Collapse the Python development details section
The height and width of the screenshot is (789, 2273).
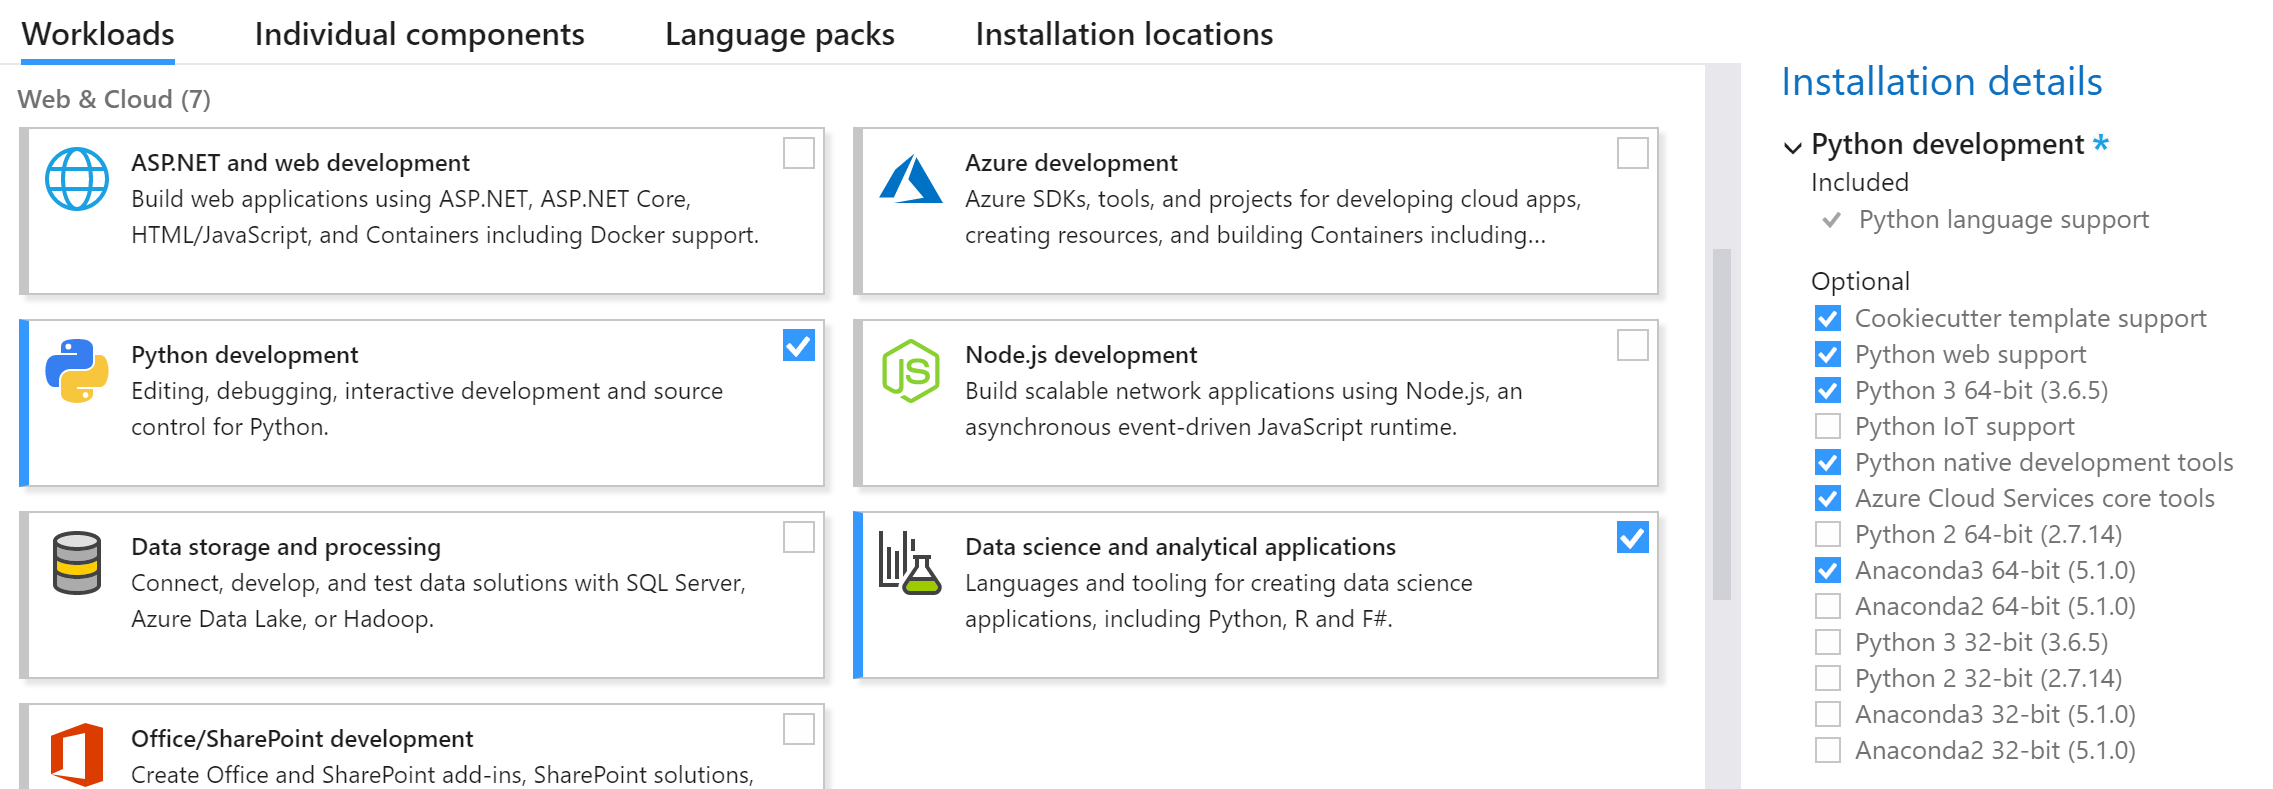coord(1793,147)
